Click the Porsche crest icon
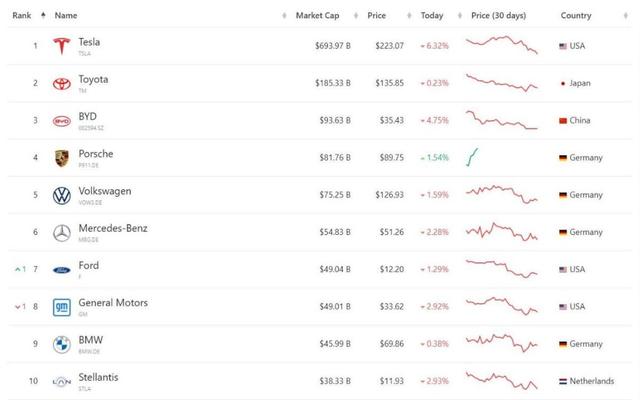The image size is (640, 400). [61, 158]
